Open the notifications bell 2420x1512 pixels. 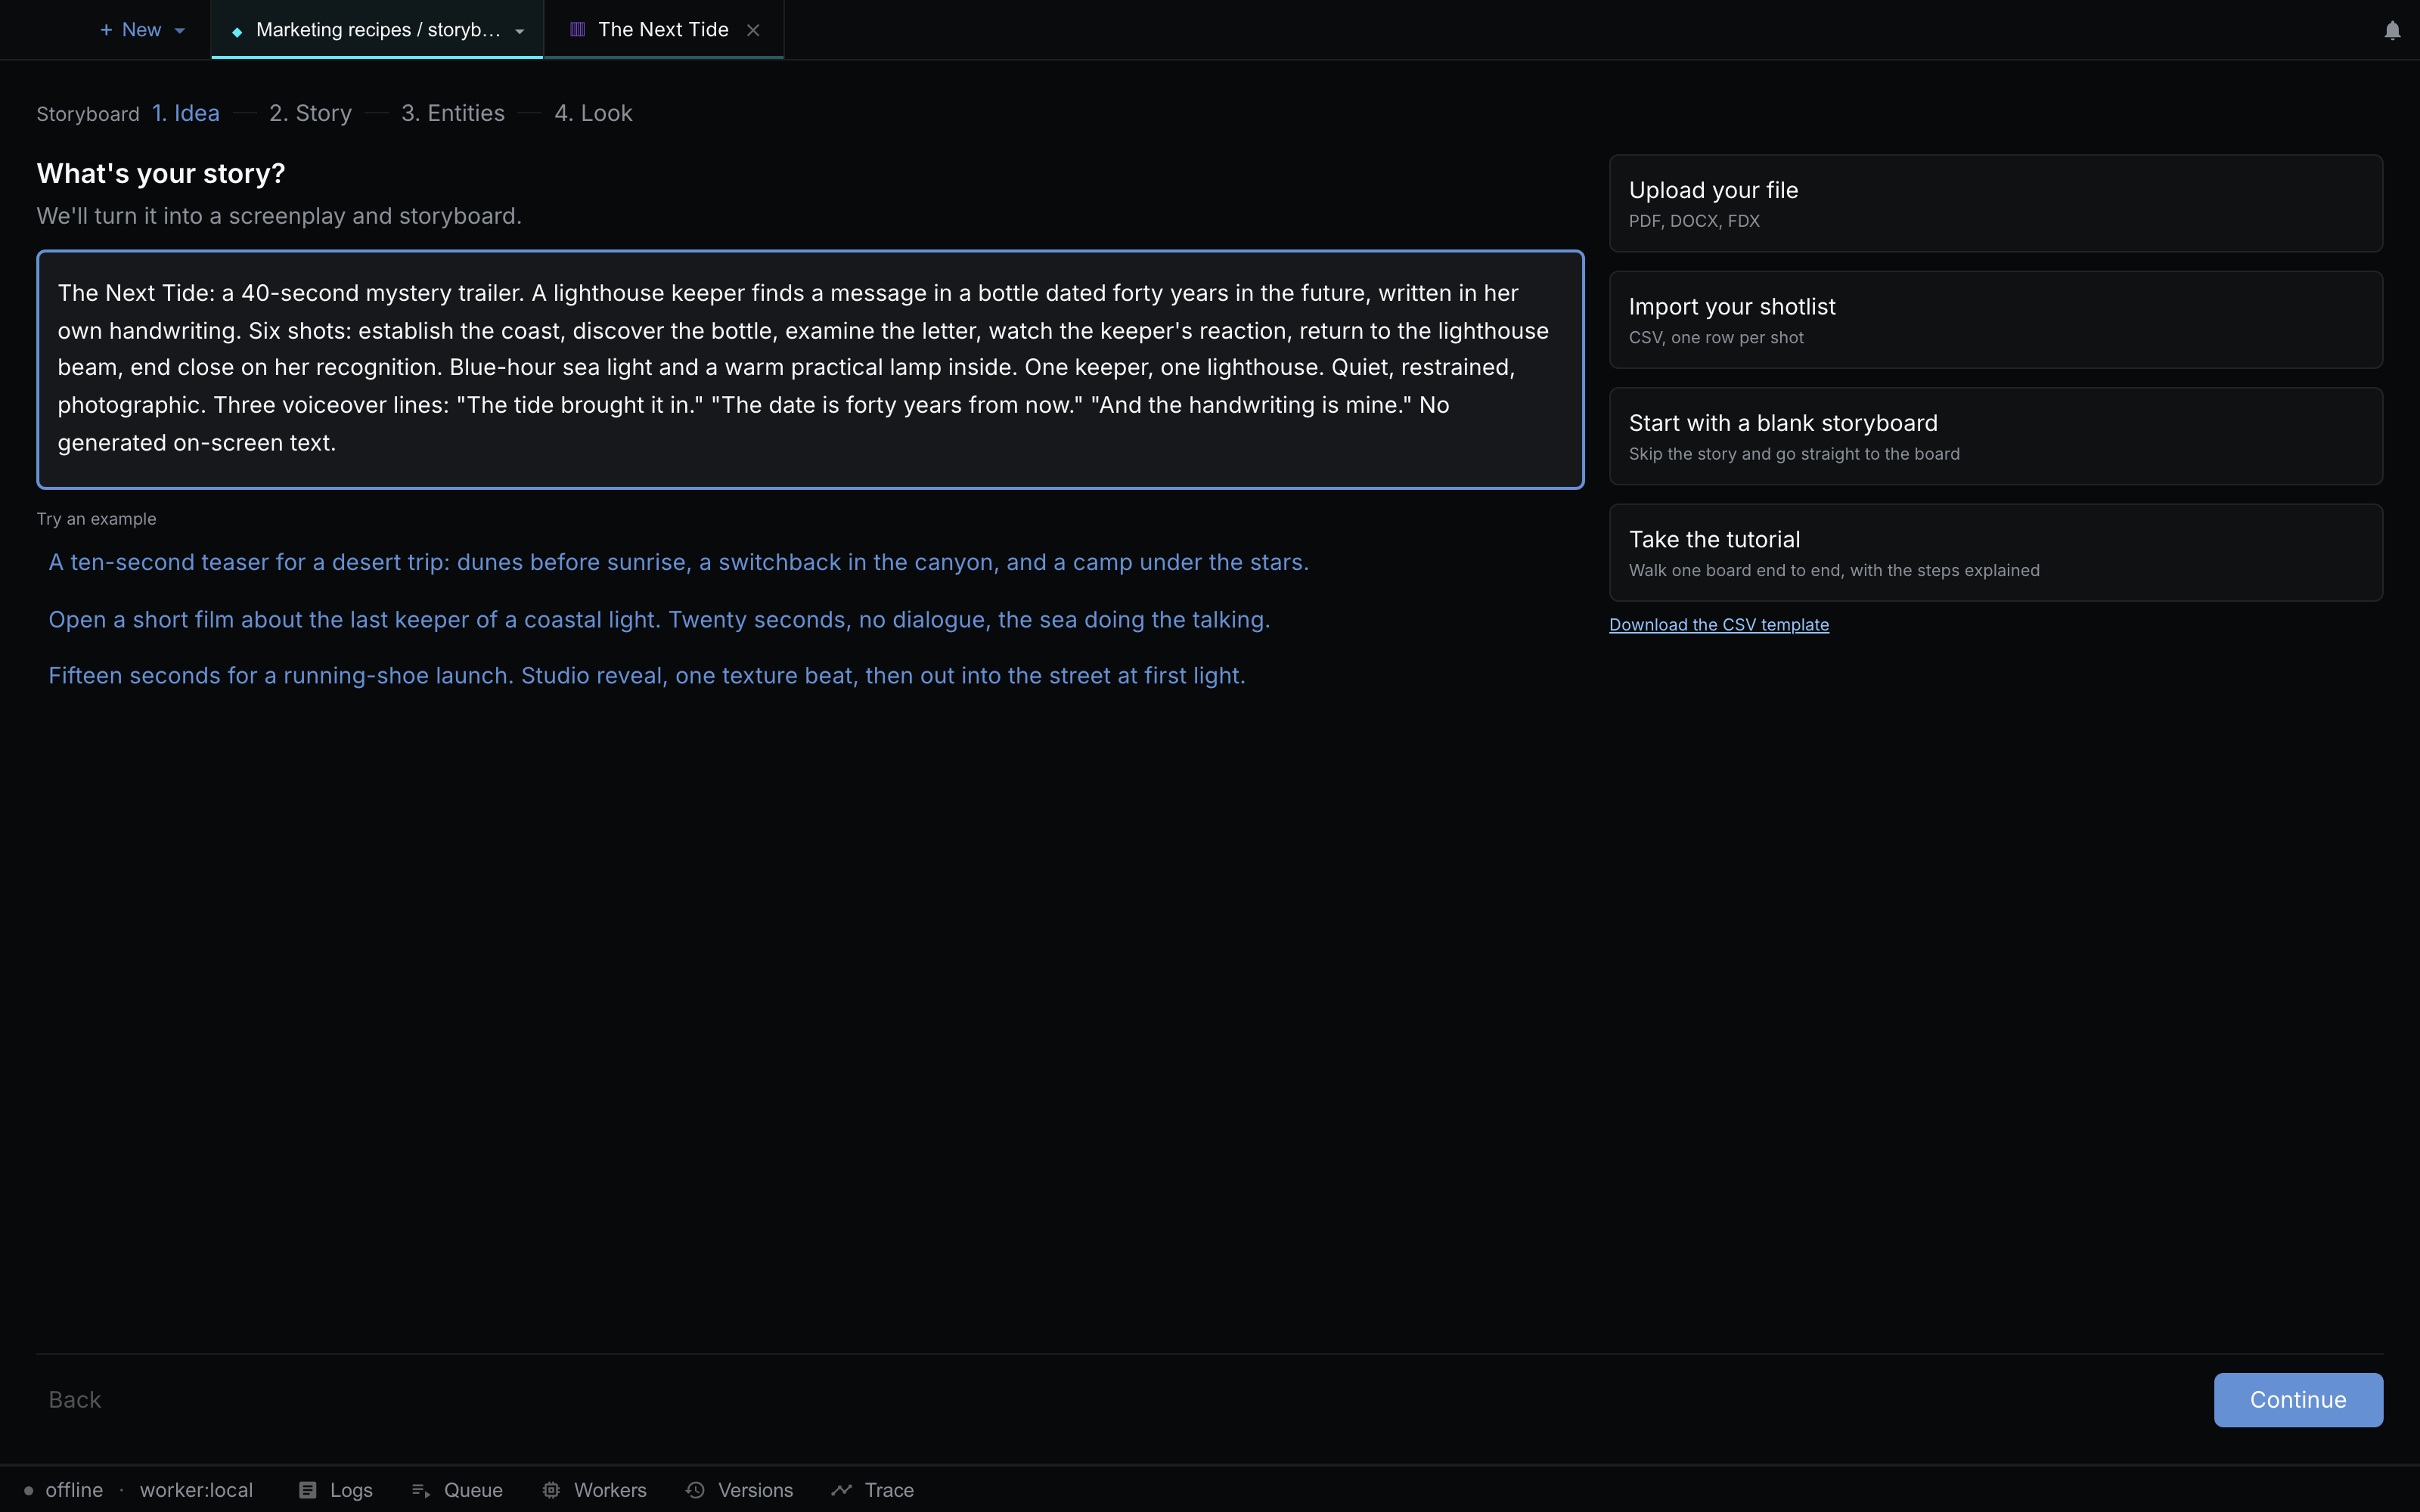[2391, 30]
